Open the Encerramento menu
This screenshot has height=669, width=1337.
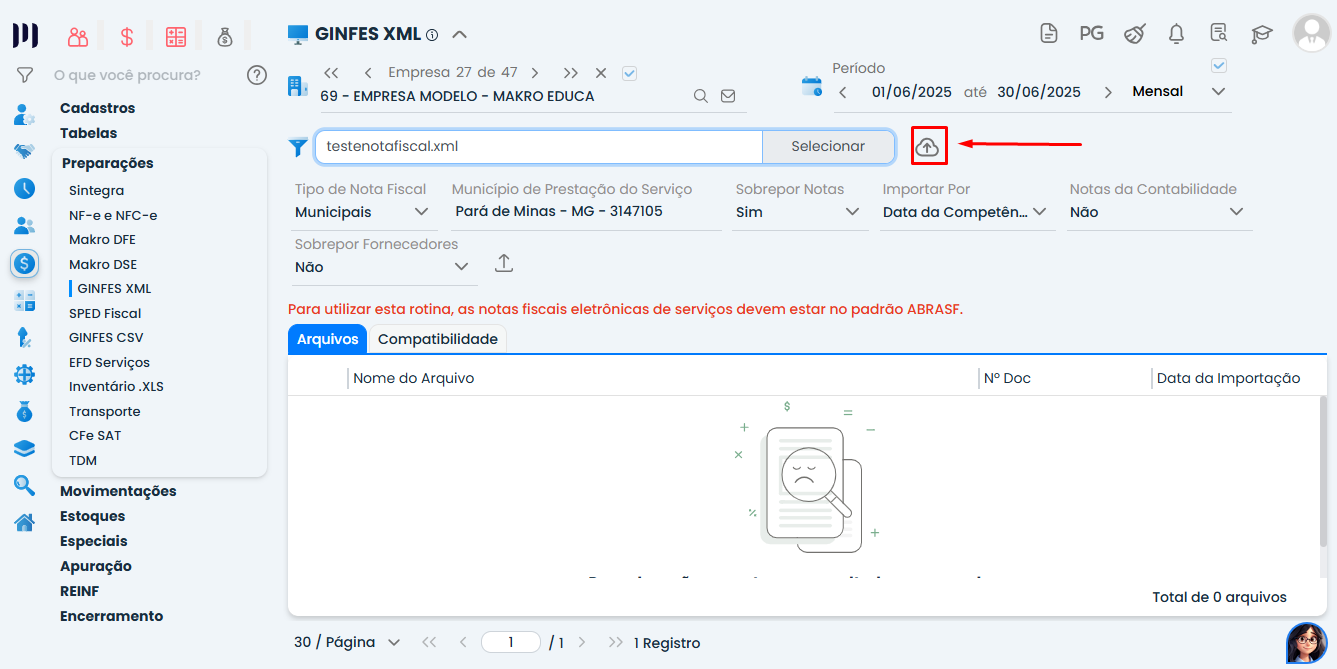pos(111,616)
